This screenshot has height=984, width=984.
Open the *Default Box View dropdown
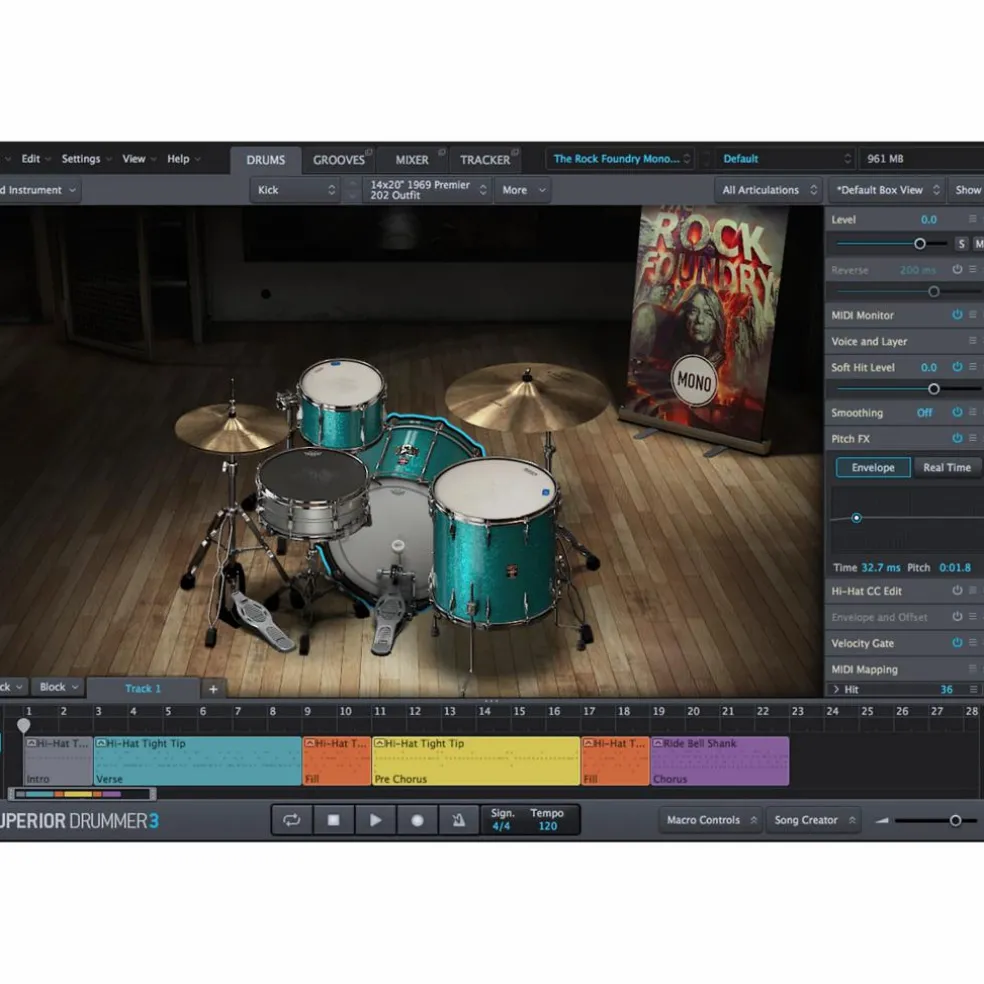click(x=887, y=190)
